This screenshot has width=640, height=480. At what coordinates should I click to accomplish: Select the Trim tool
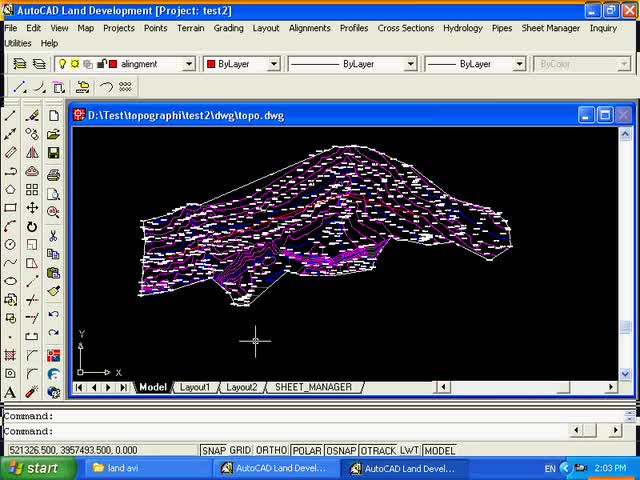pyautogui.click(x=32, y=300)
